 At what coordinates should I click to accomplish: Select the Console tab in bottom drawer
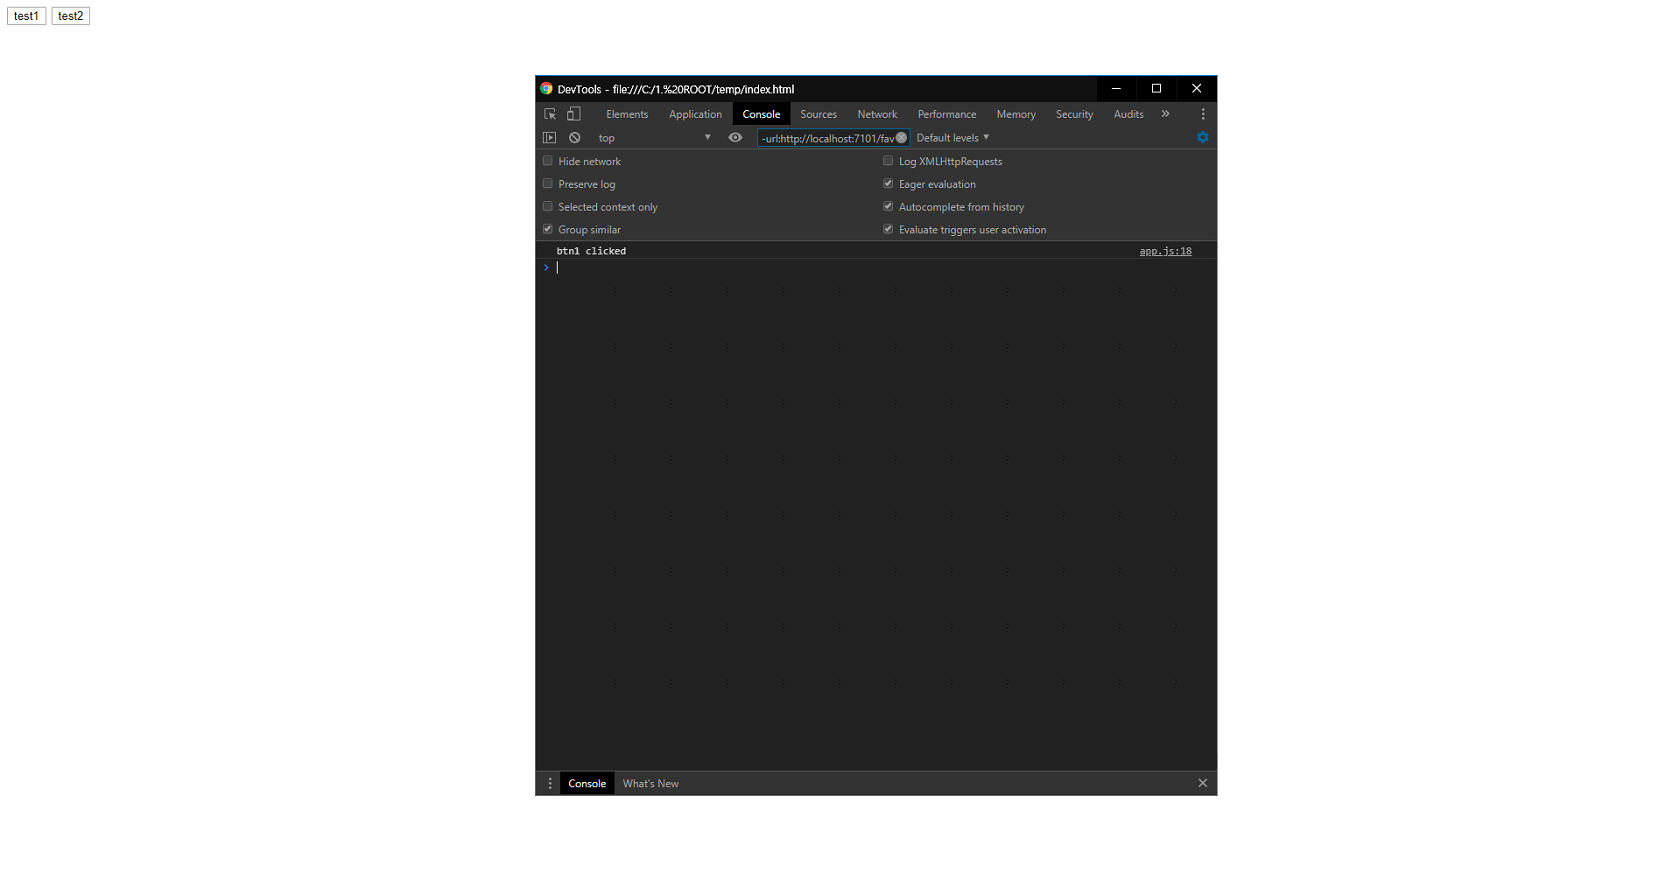[587, 783]
